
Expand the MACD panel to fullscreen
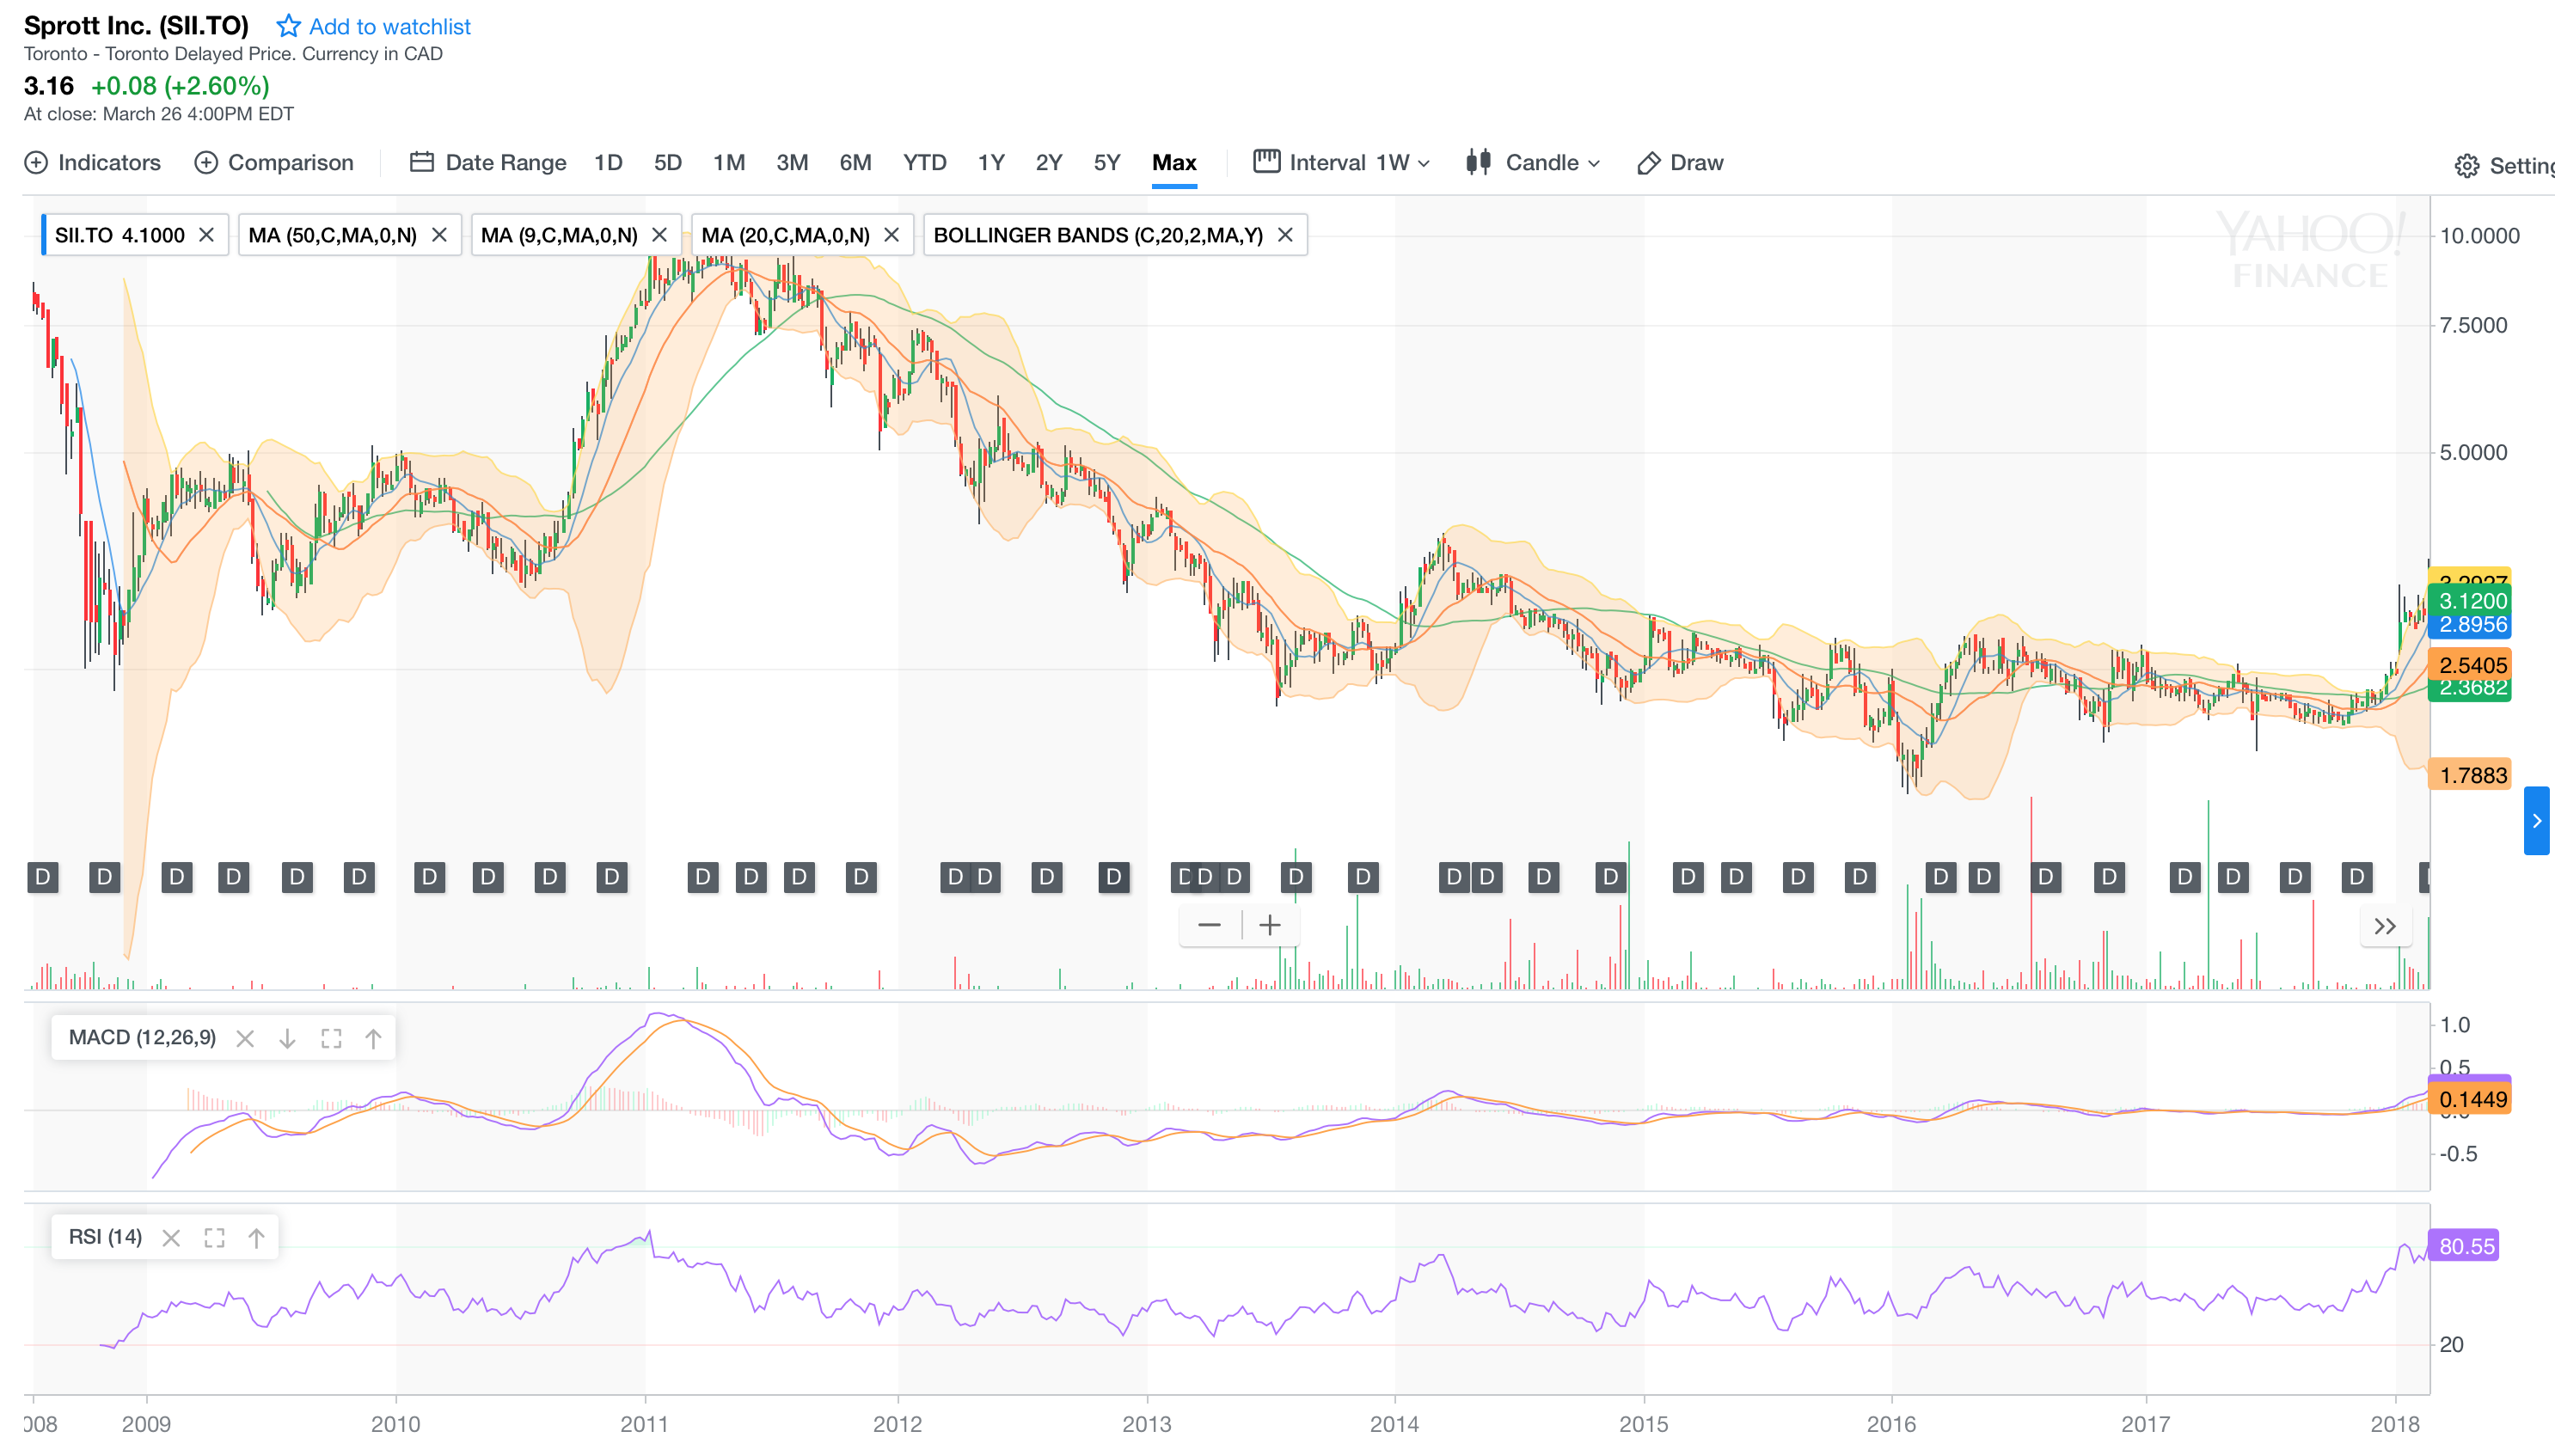click(x=331, y=1039)
